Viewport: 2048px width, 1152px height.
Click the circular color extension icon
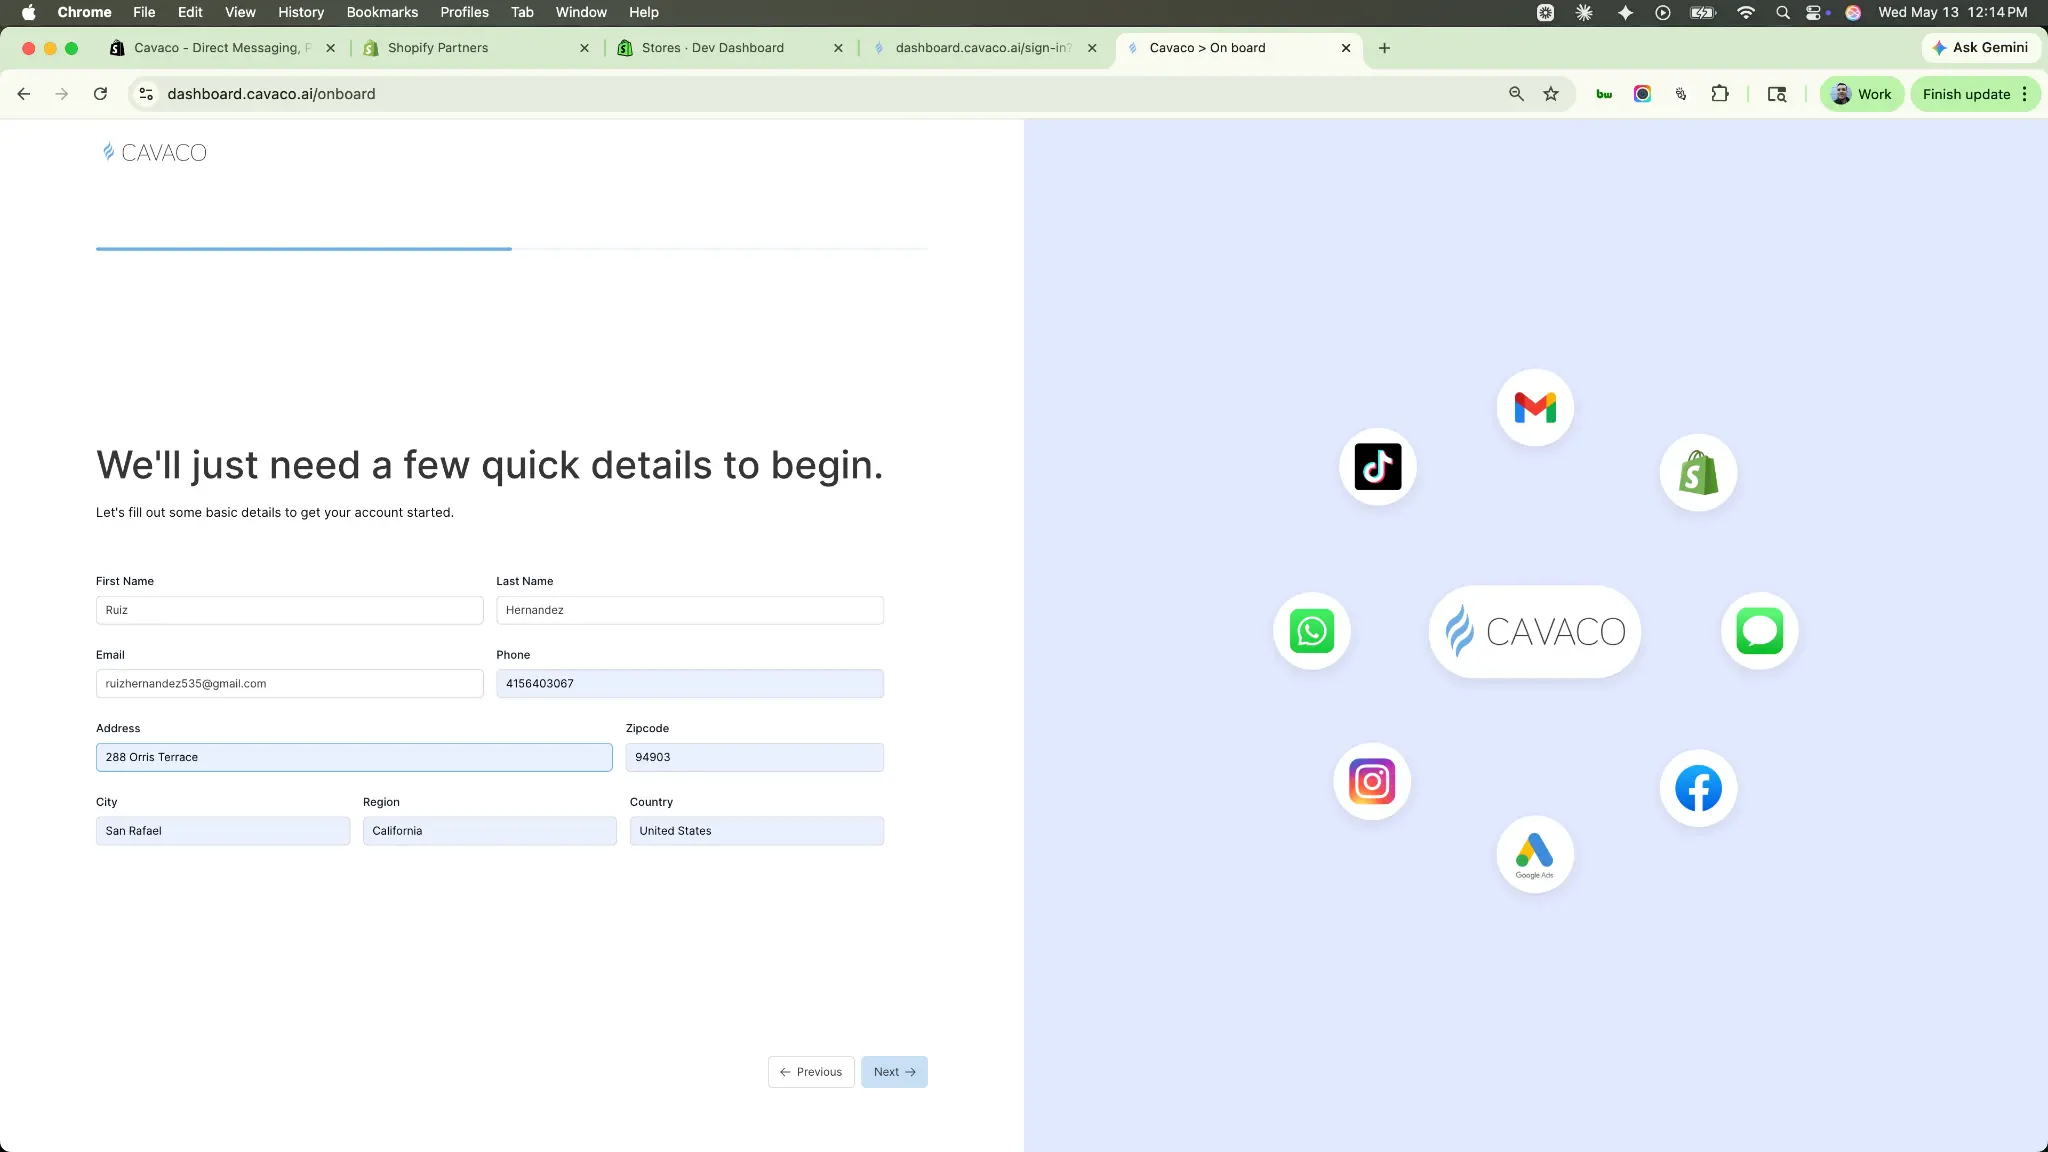(x=1642, y=94)
